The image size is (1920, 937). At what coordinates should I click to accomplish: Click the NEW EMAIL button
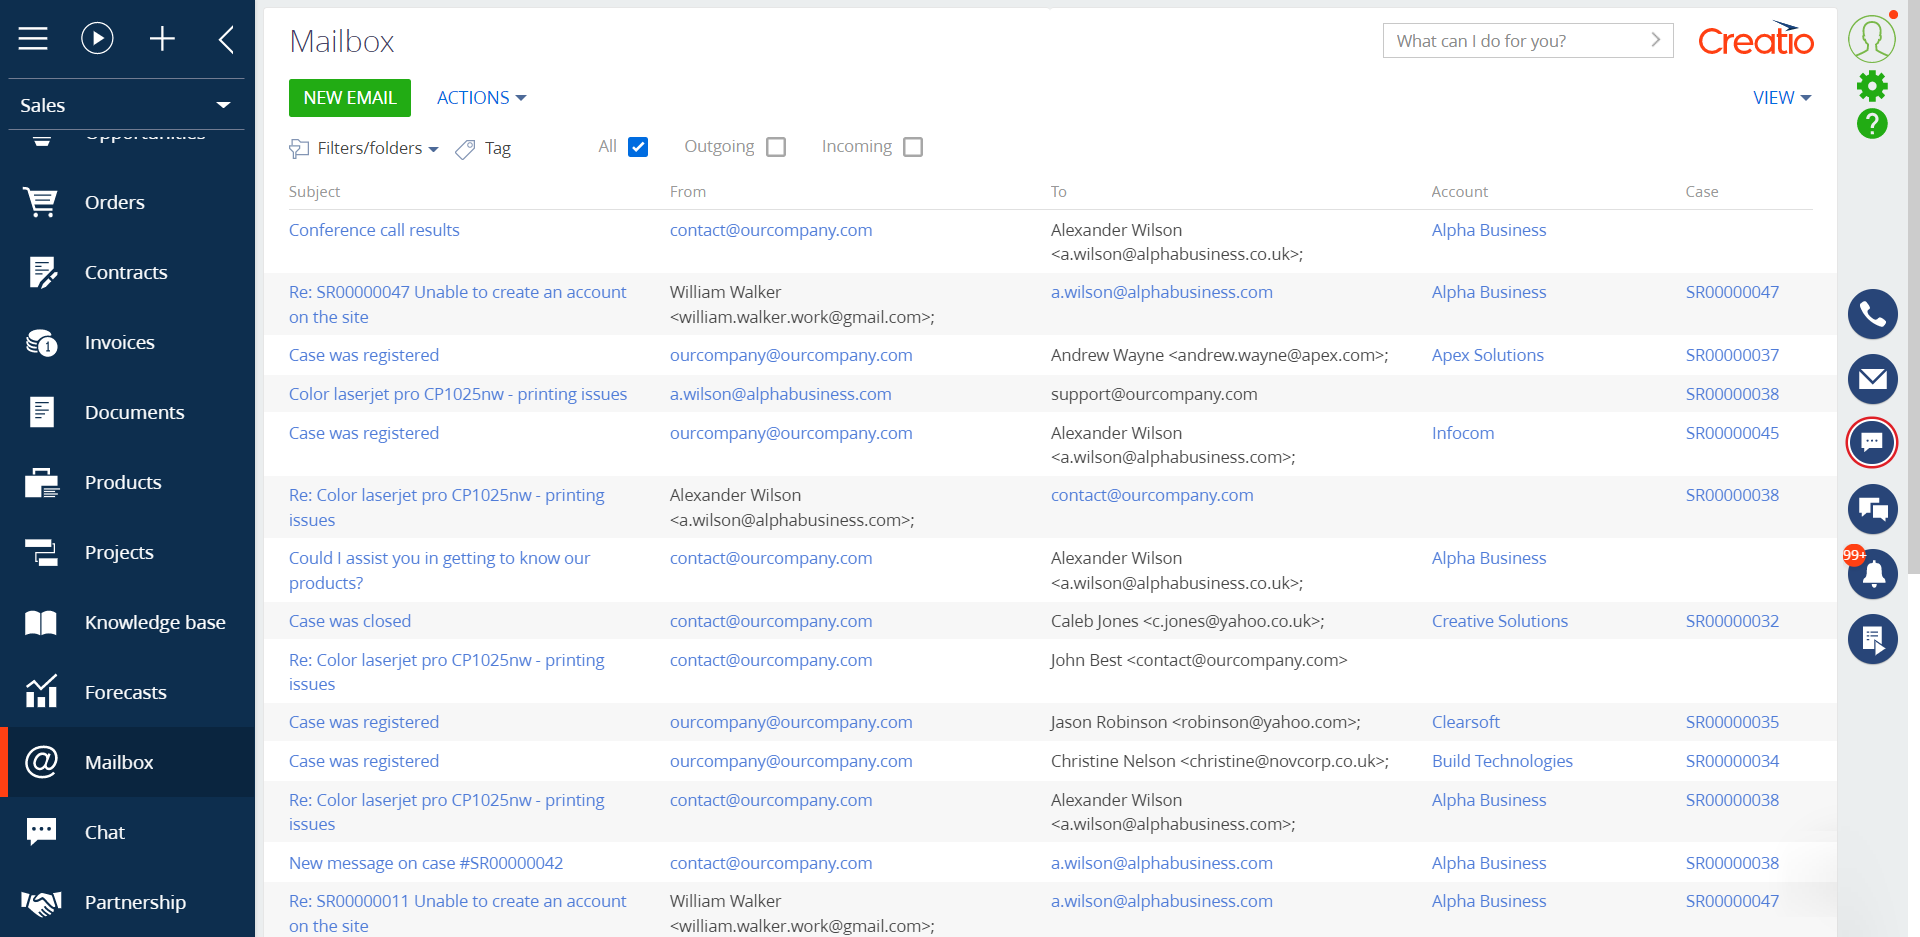click(349, 98)
